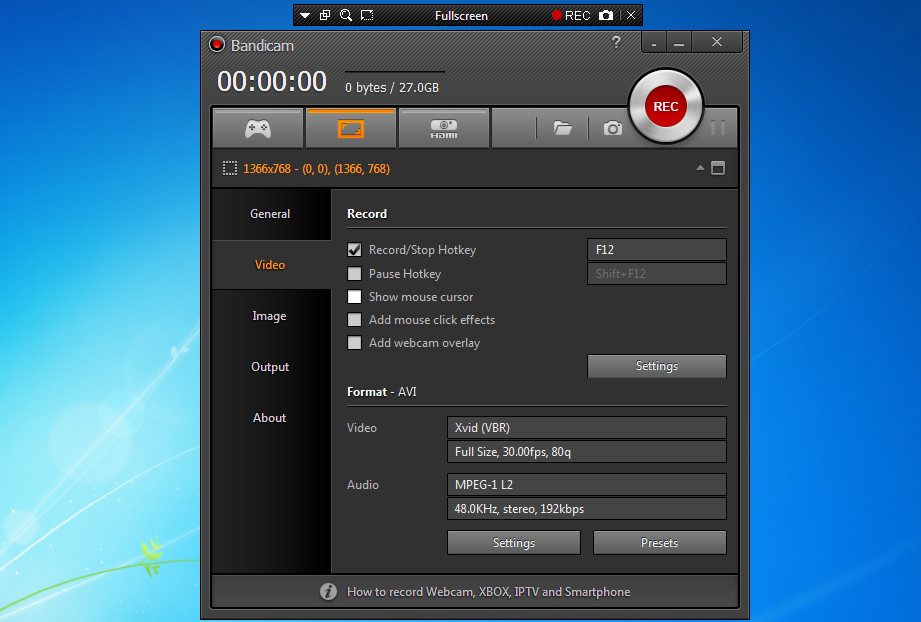Click the magnifier icon in Fullscreen bar
Screen dimensions: 921x622
click(346, 15)
